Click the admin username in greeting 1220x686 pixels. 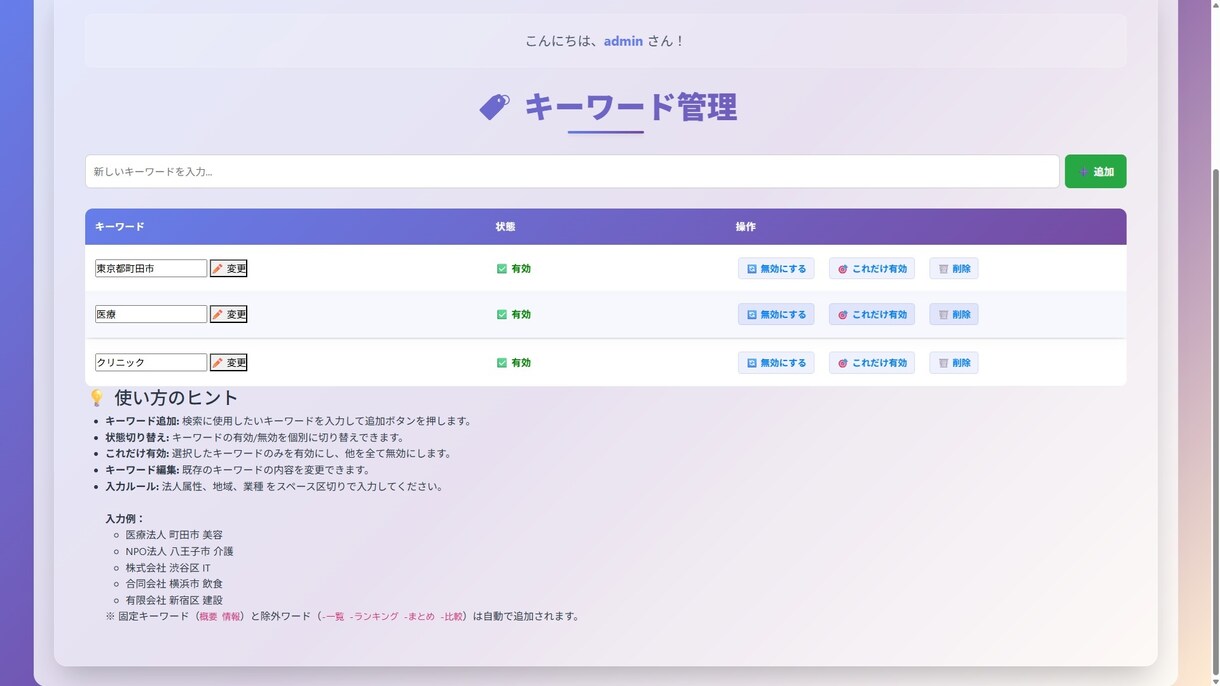623,41
